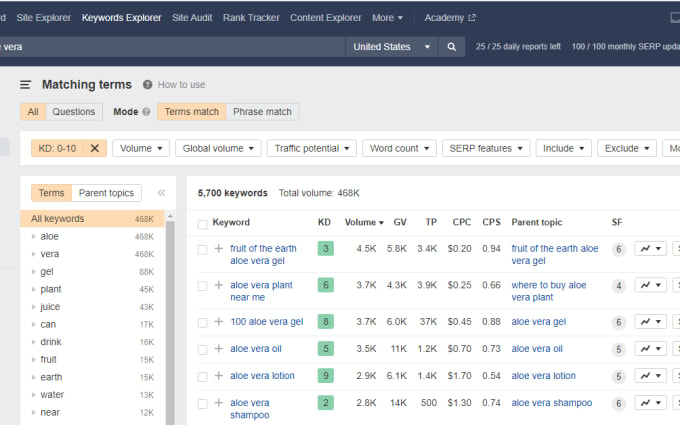The width and height of the screenshot is (680, 425).
Task: Check aloe vera lotion row
Action: pyautogui.click(x=202, y=376)
